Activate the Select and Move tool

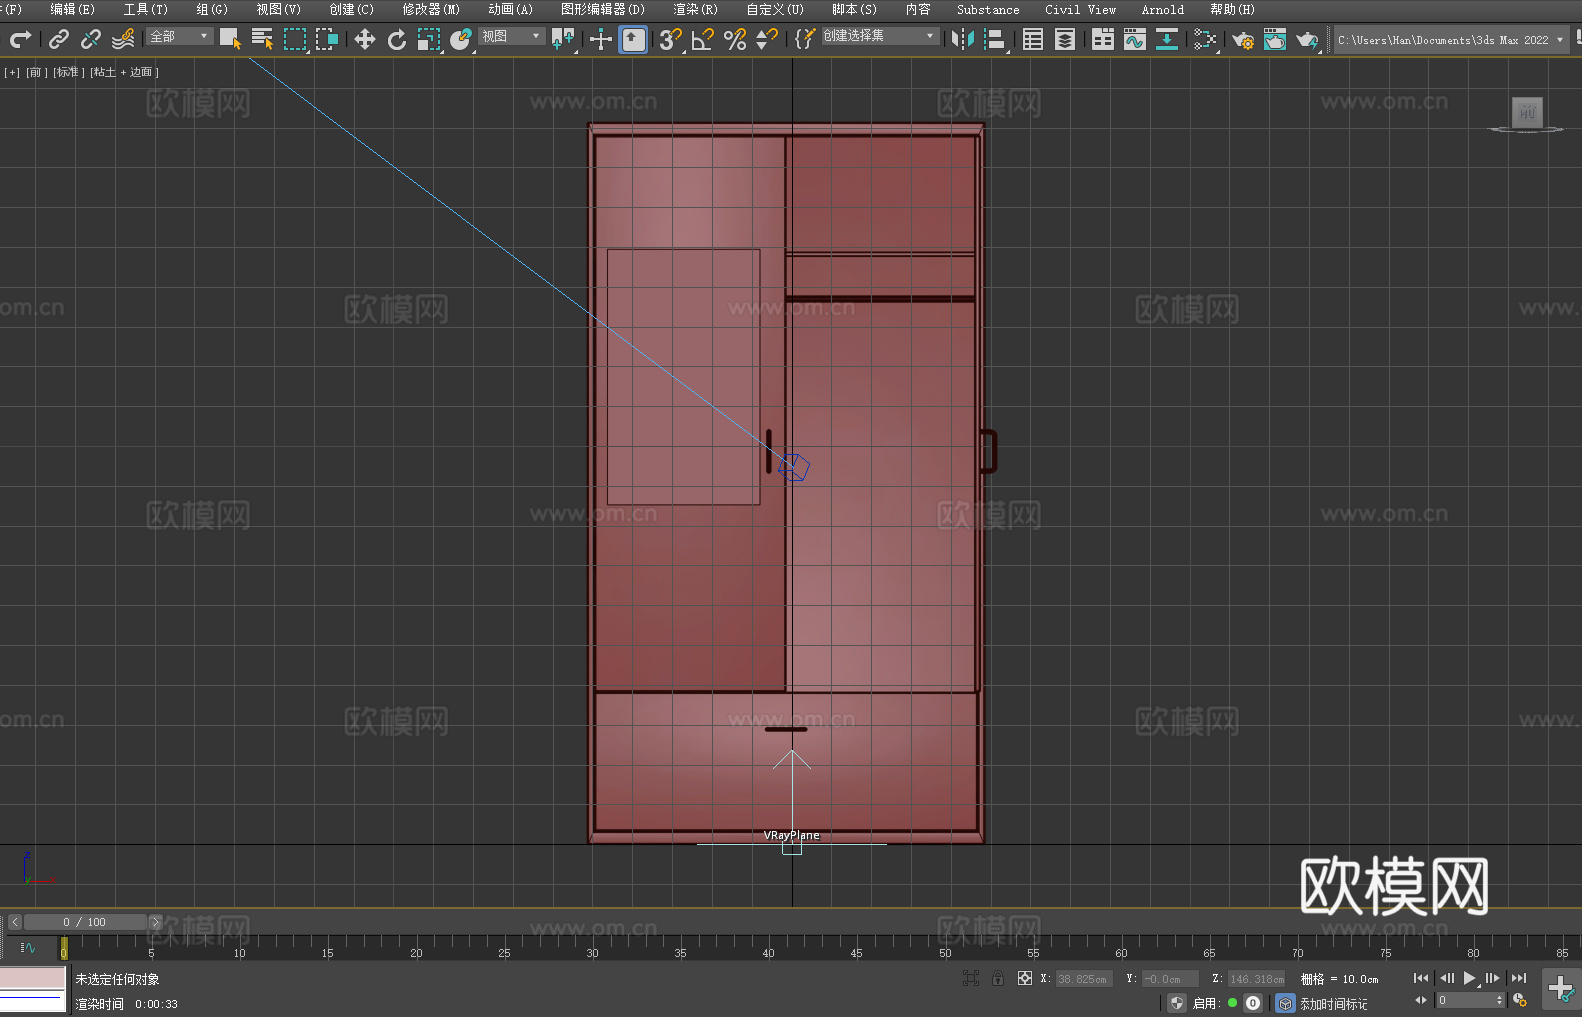click(x=365, y=39)
